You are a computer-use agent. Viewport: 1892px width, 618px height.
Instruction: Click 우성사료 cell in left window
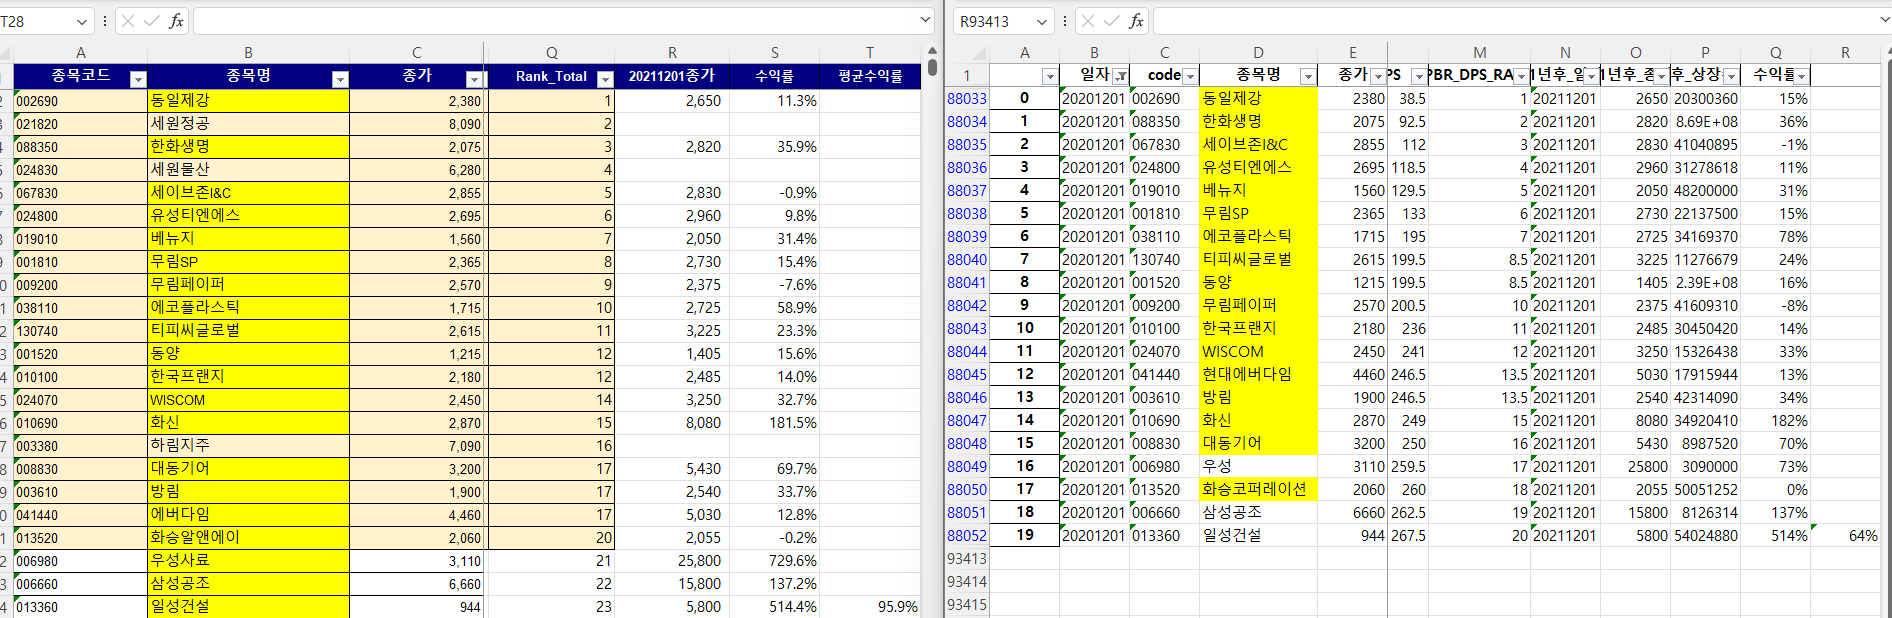pyautogui.click(x=248, y=560)
